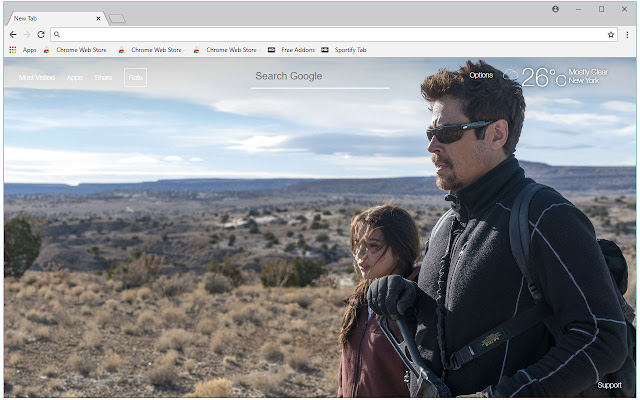Maximize the Chrome window
The height and width of the screenshot is (400, 640).
pos(601,9)
